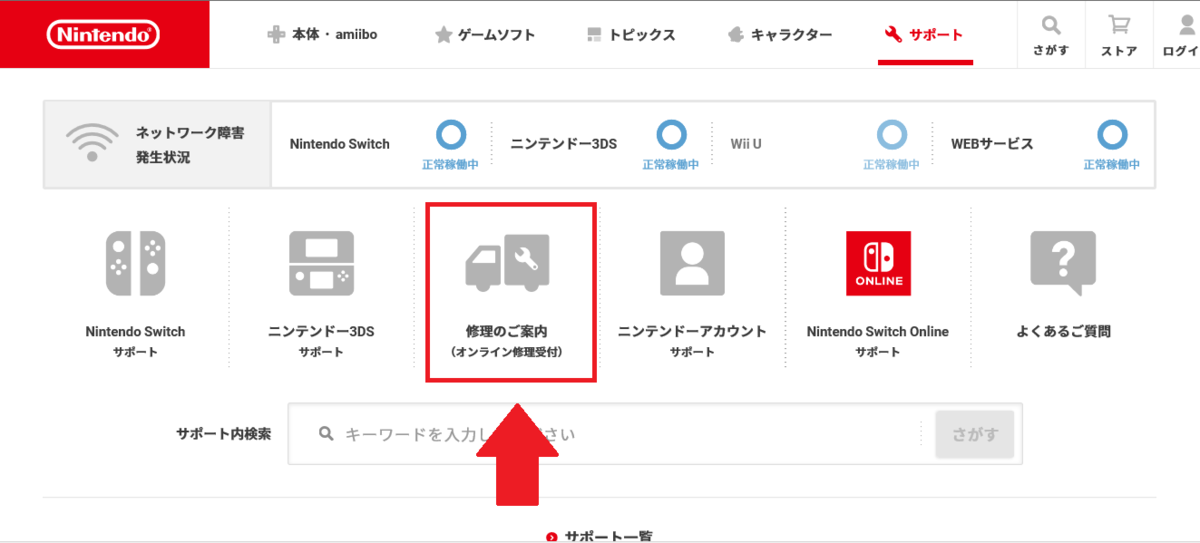Click the wifi icon in network status
The width and height of the screenshot is (1200, 543).
(91, 144)
